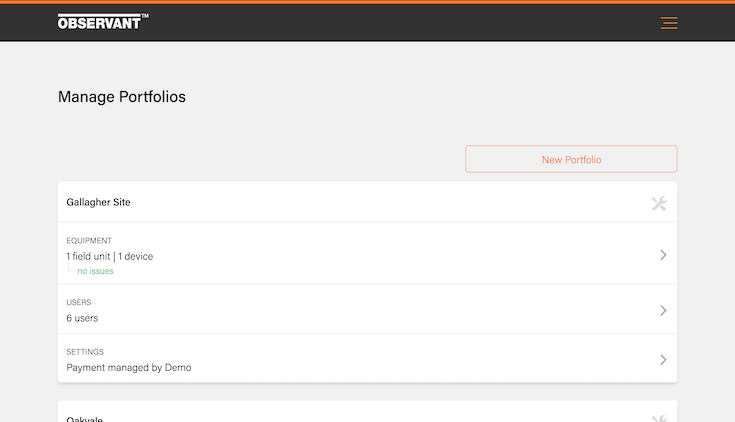735x422 pixels.
Task: Open the hamburger navigation menu
Action: tap(669, 23)
